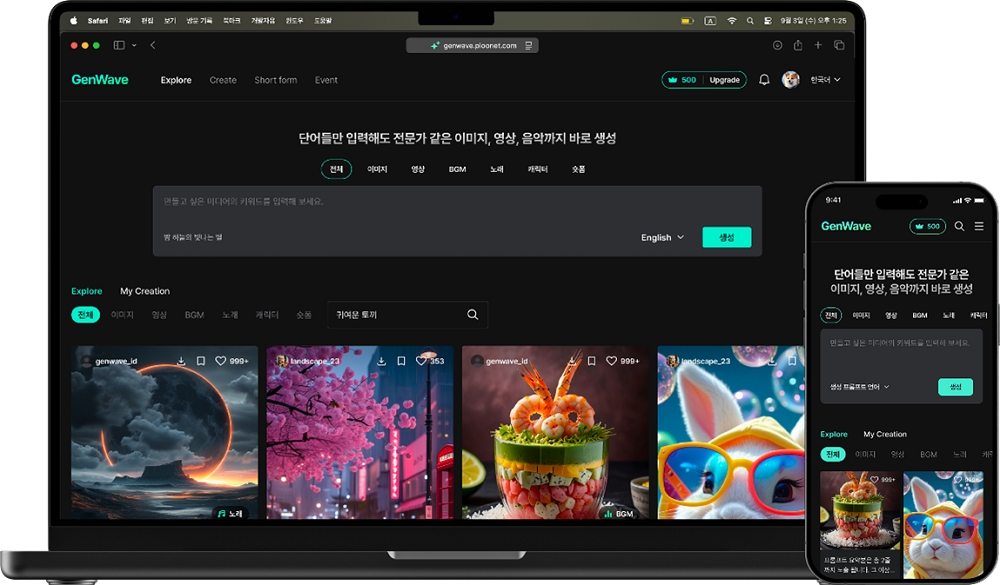Screen dimensions: 1000x585
Task: Download the landscape_23 cherry blossom image
Action: click(x=381, y=361)
